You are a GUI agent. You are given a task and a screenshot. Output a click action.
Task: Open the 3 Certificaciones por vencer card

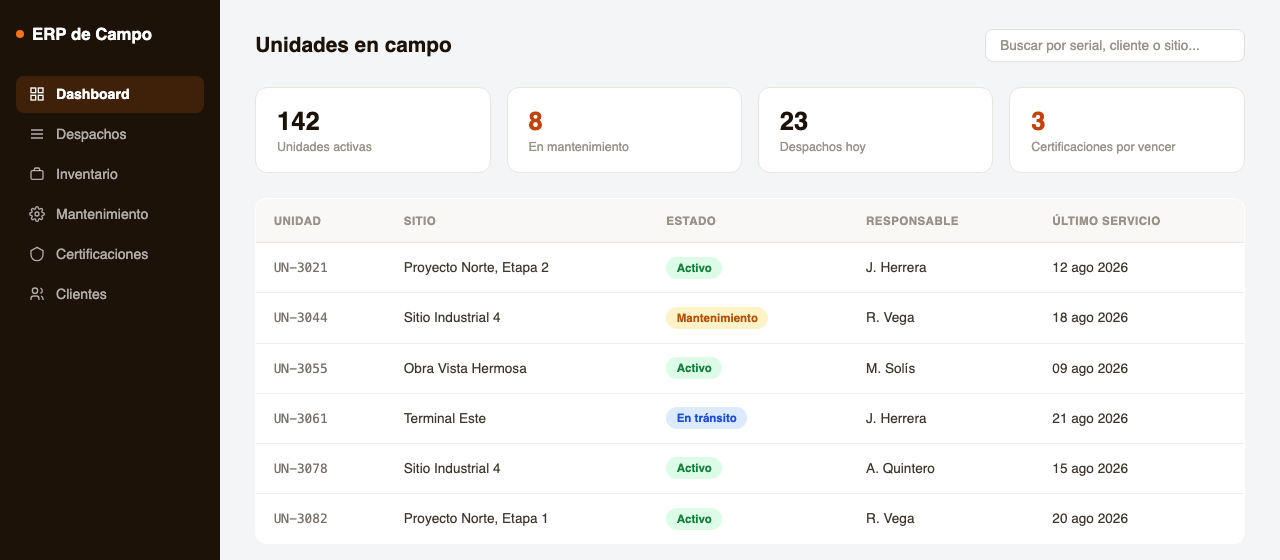[1127, 130]
